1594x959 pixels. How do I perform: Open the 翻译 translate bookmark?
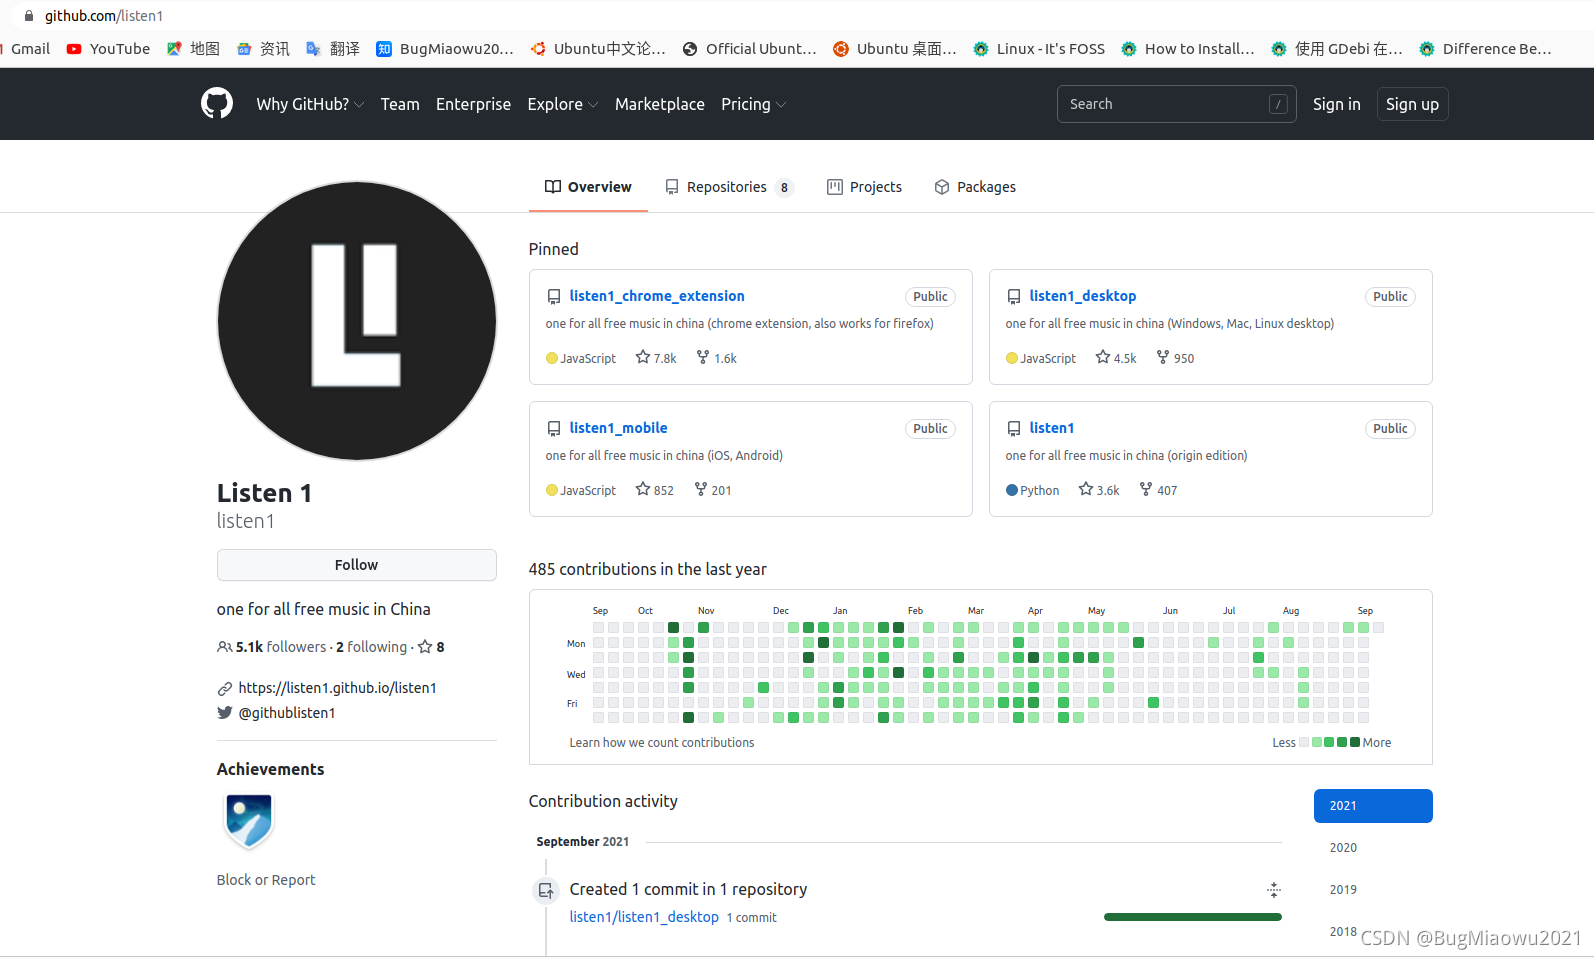click(333, 48)
